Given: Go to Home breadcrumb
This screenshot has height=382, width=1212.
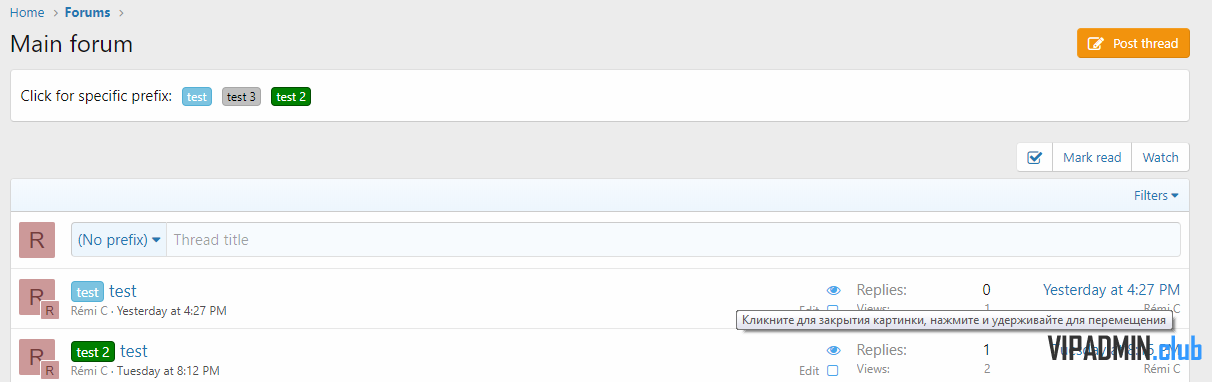Looking at the screenshot, I should [27, 13].
